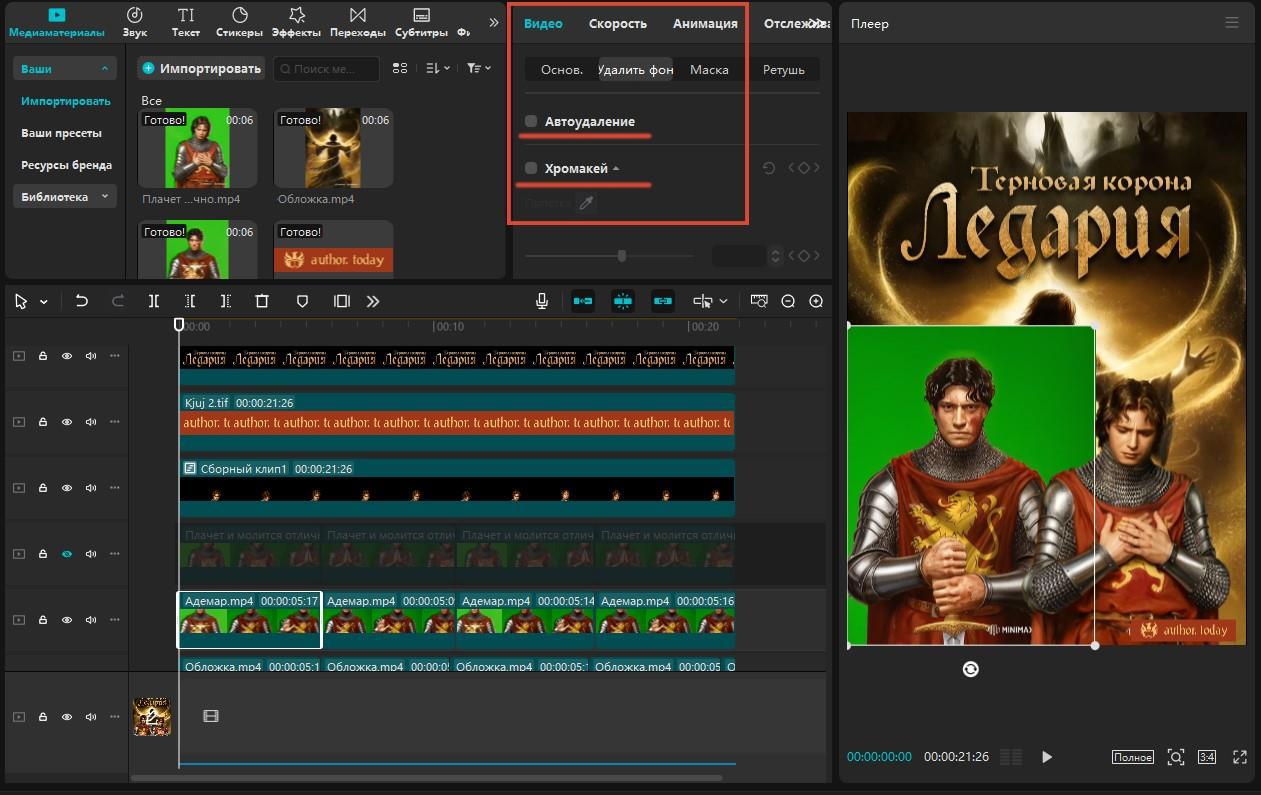Click the chroma key intensity slider handle
The width and height of the screenshot is (1261, 795).
coord(622,256)
